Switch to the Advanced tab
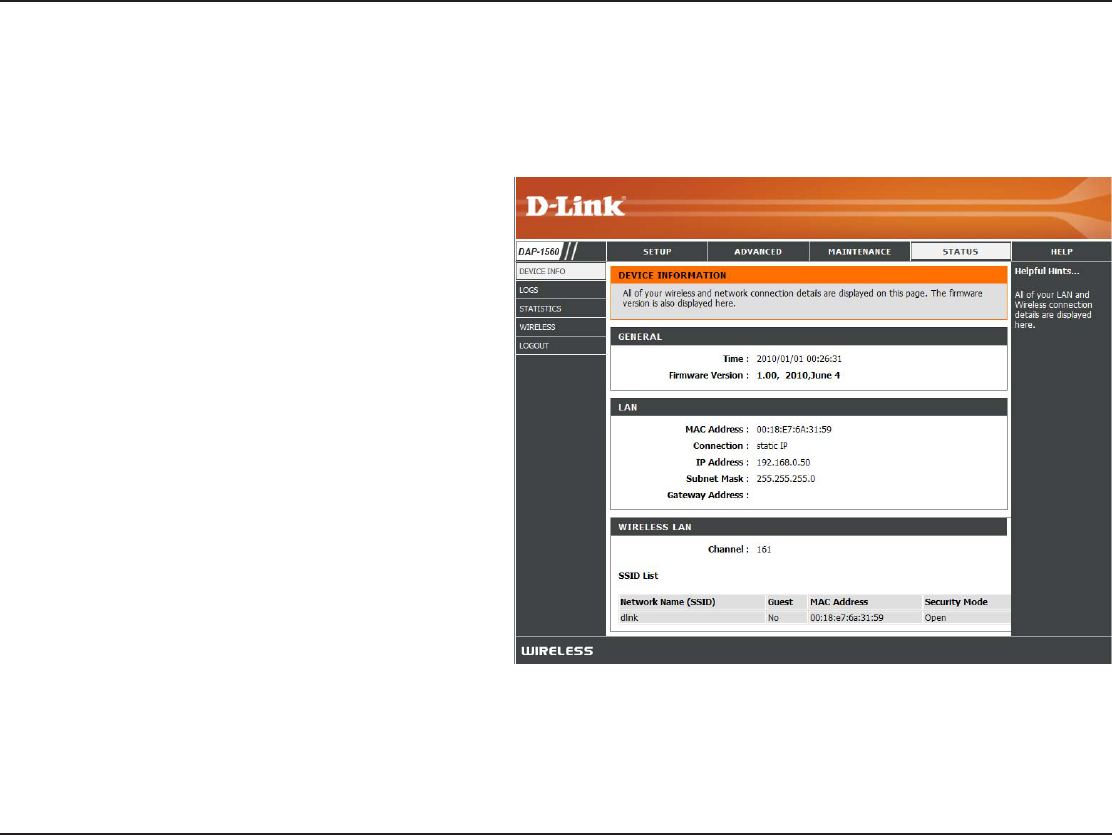Image resolution: width=1112 pixels, height=835 pixels. click(x=758, y=252)
